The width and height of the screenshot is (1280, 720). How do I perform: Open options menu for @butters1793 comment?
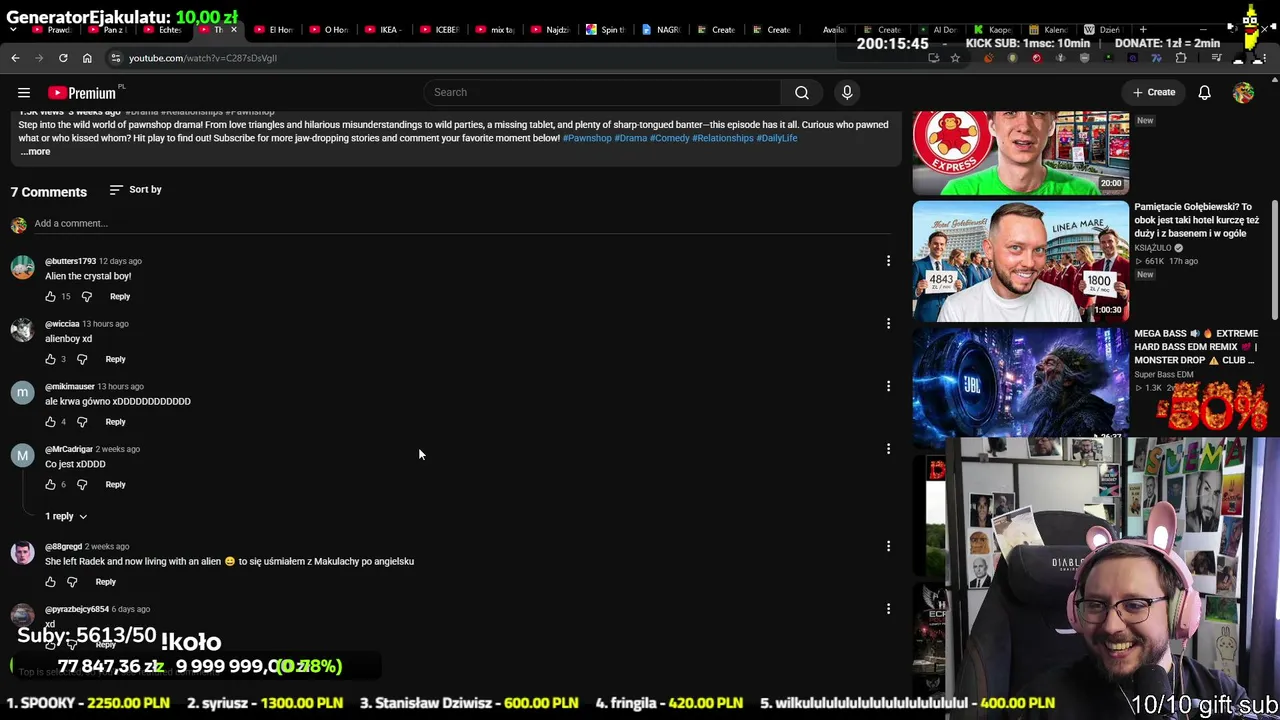[888, 261]
